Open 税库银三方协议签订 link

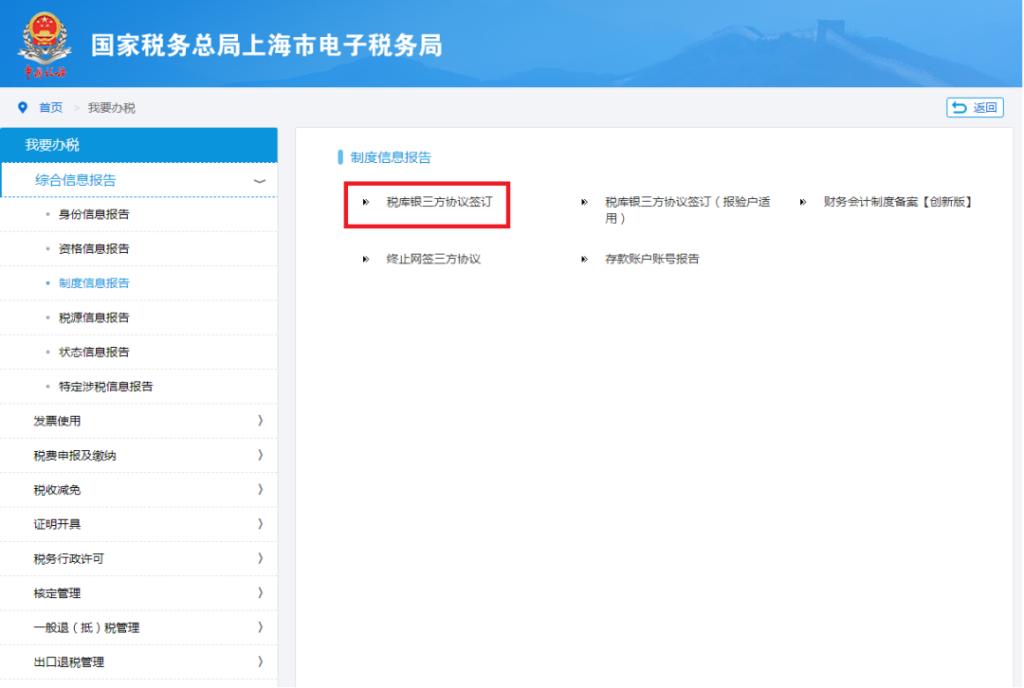439,202
